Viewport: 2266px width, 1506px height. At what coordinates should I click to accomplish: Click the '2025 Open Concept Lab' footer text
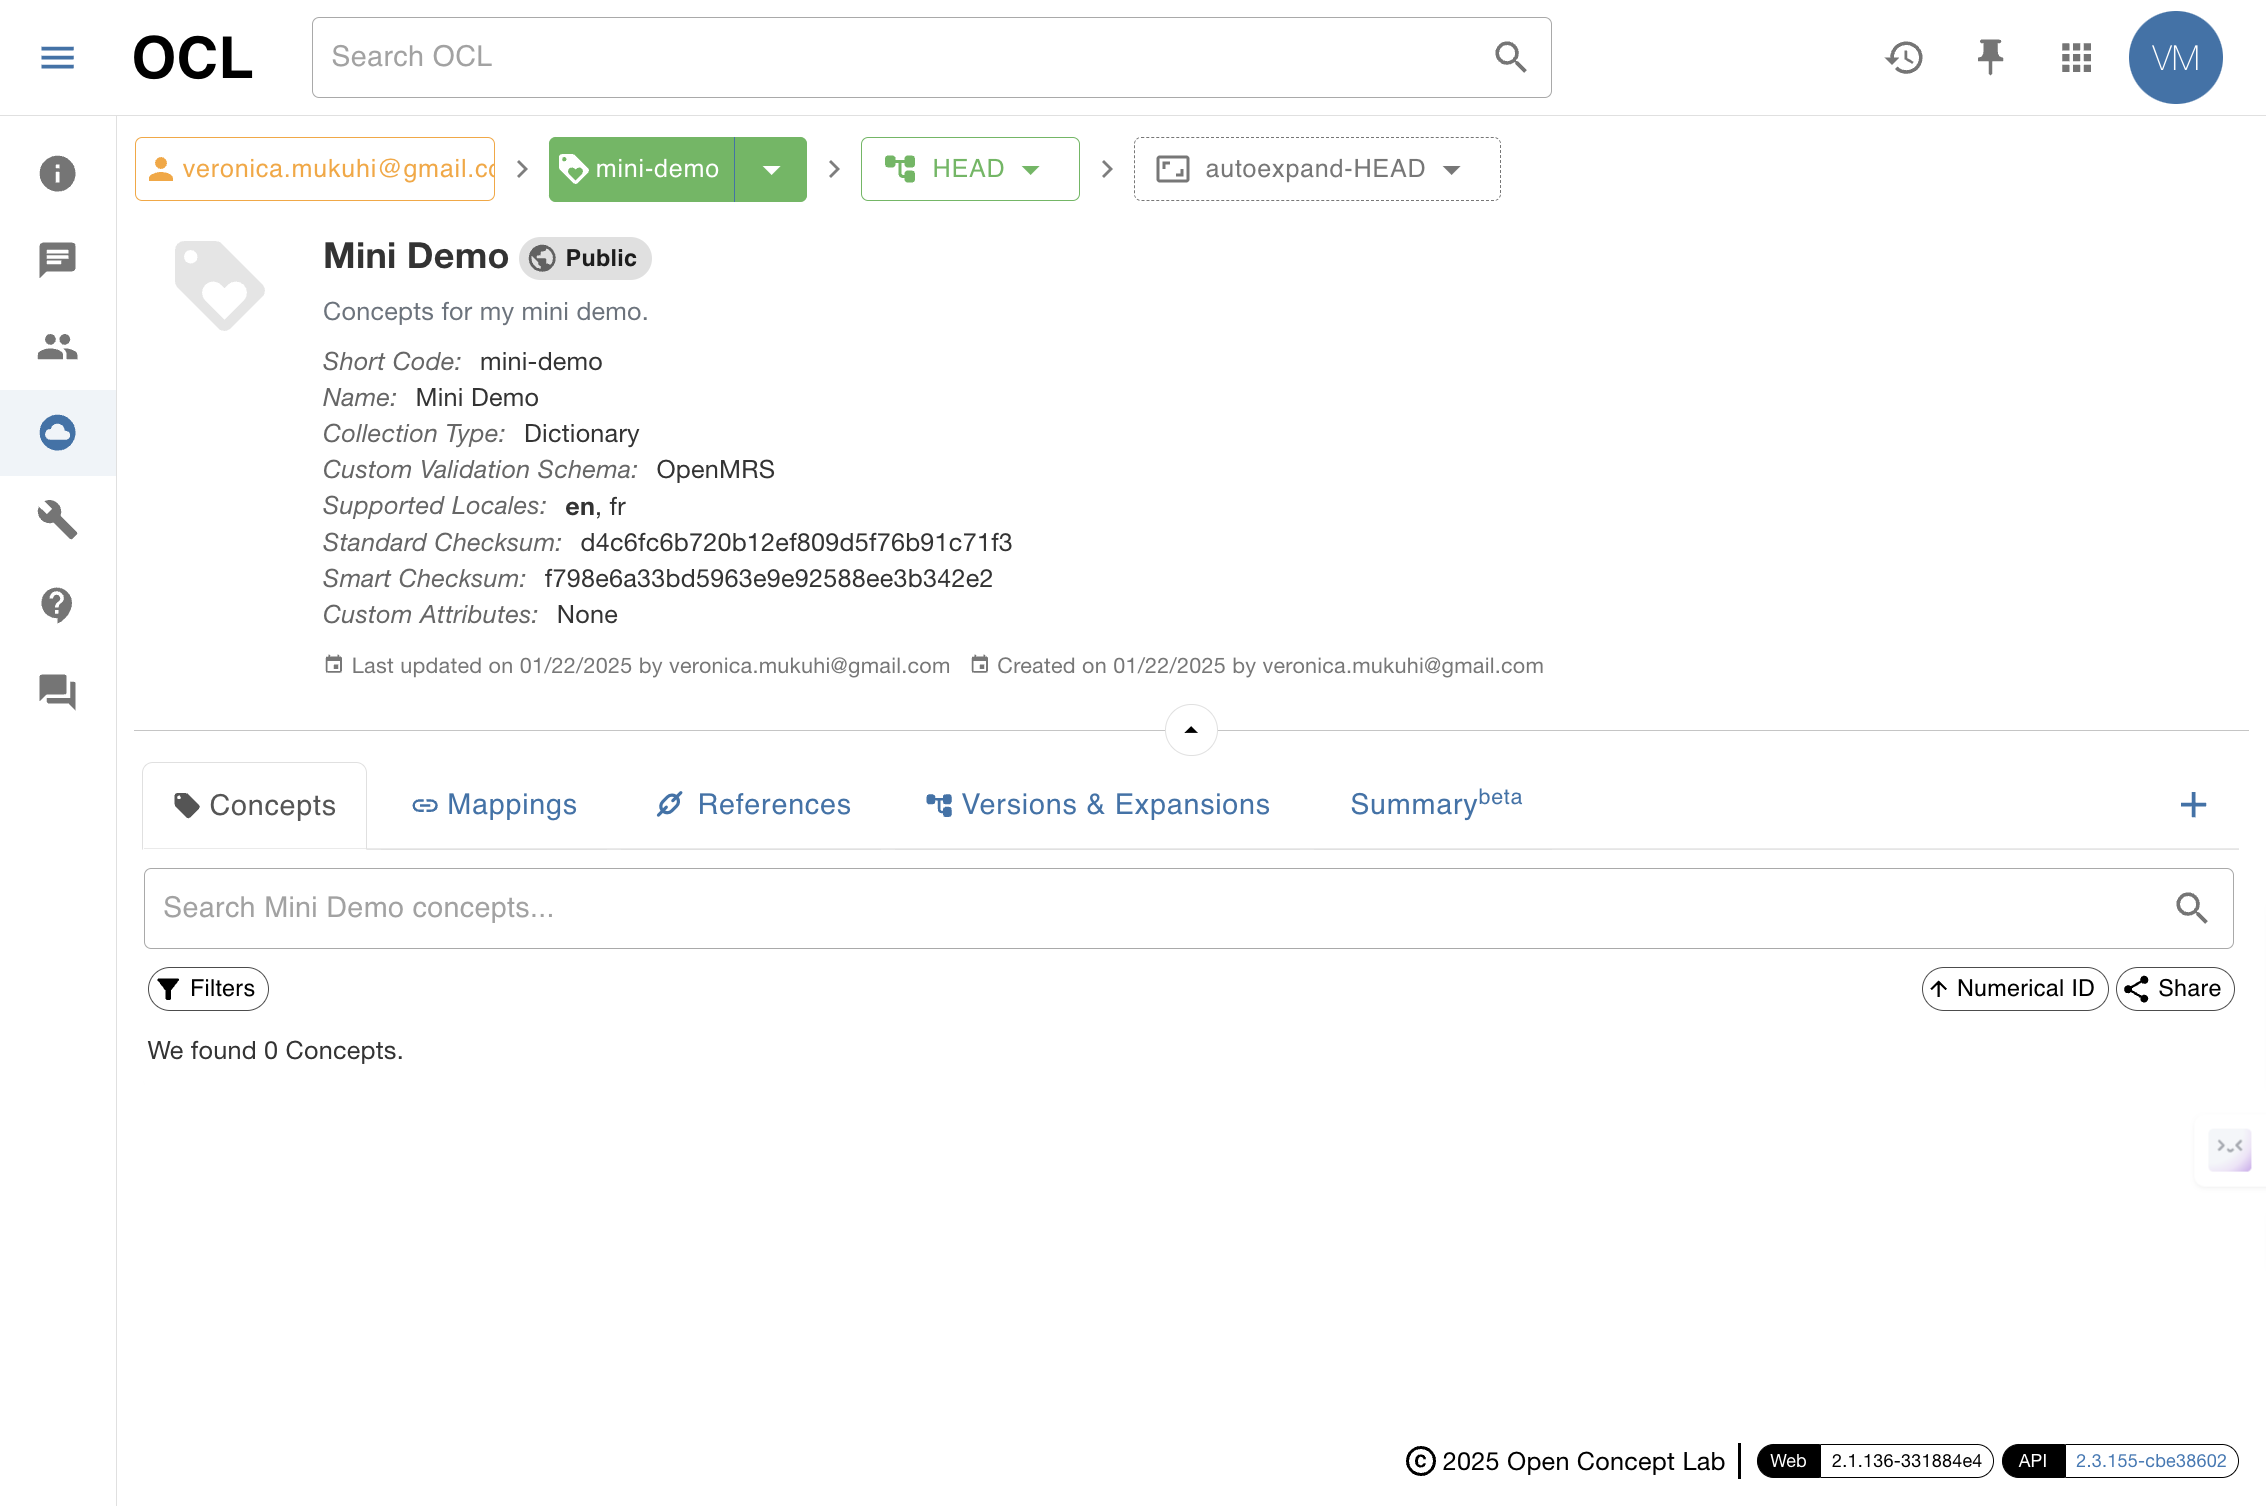(x=1583, y=1462)
